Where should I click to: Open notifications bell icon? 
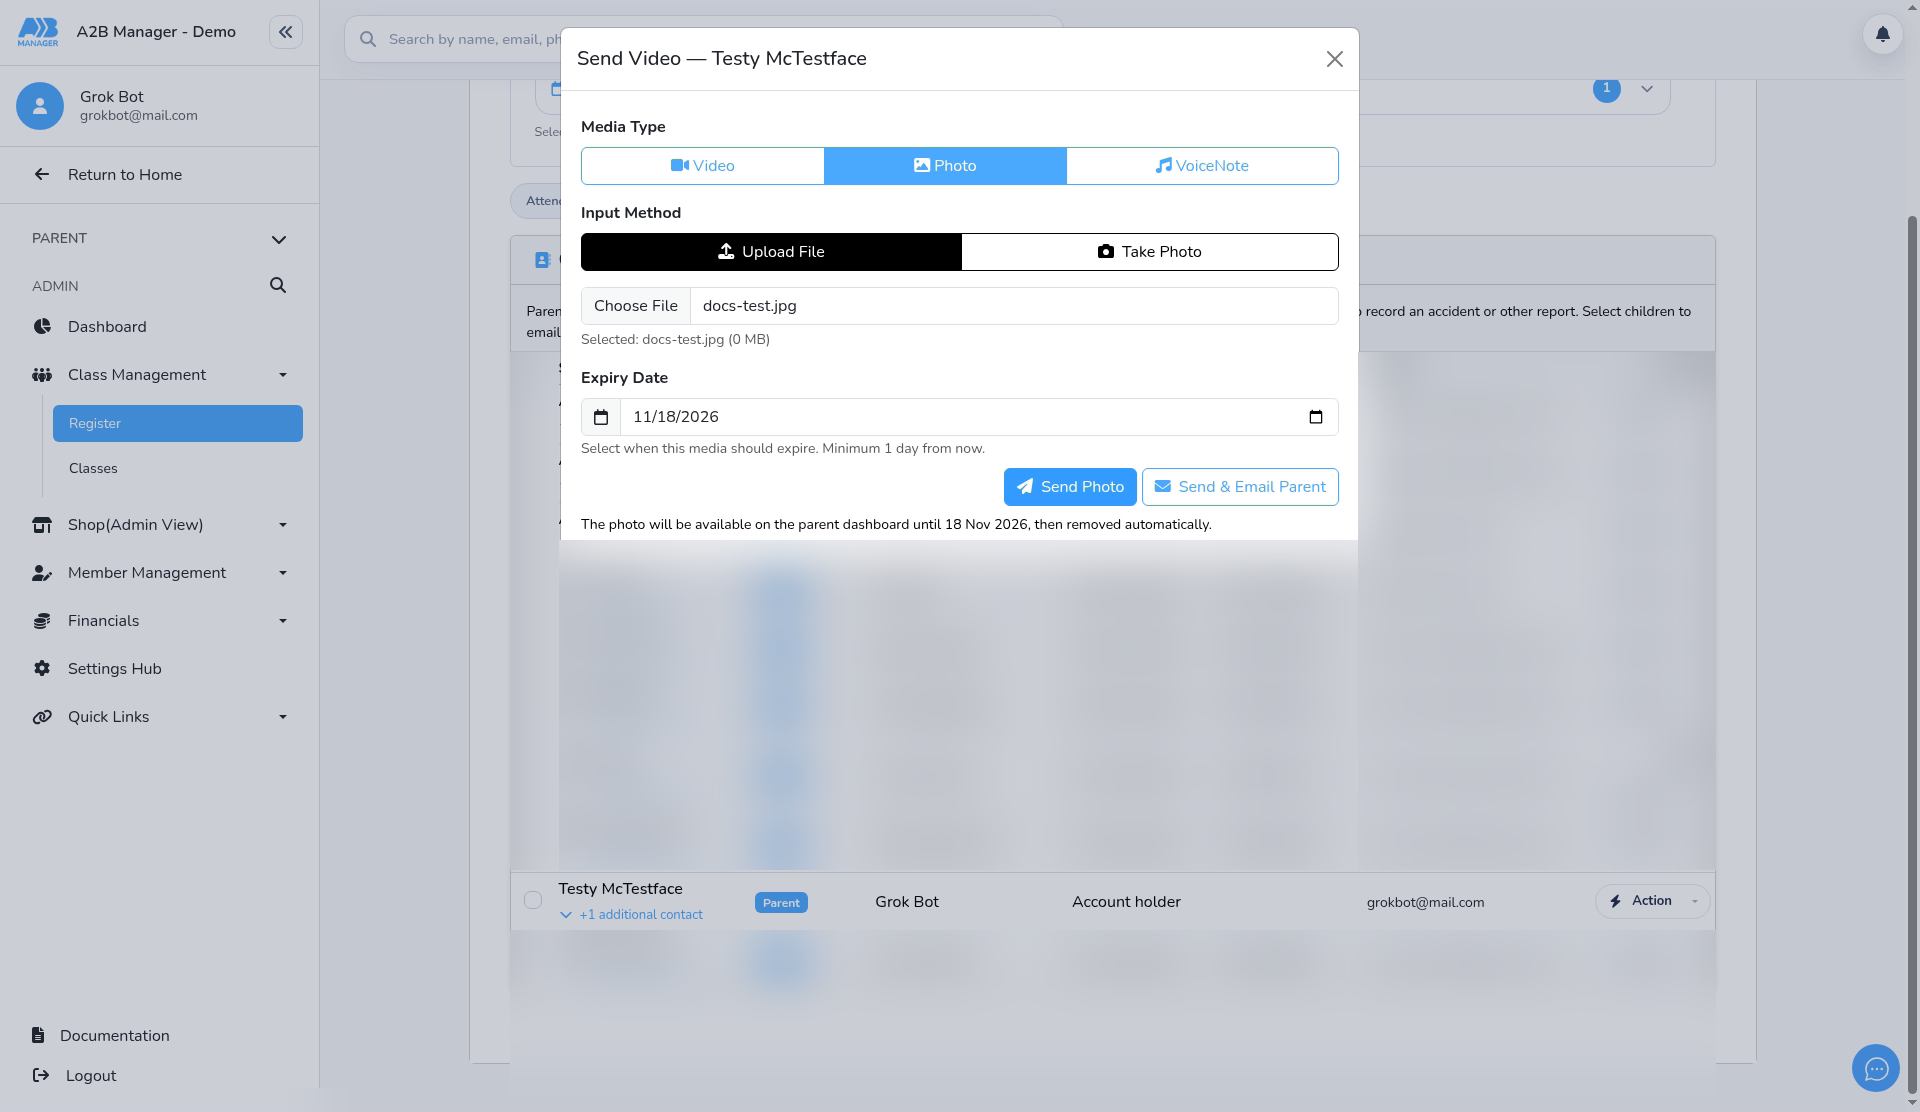click(x=1882, y=34)
